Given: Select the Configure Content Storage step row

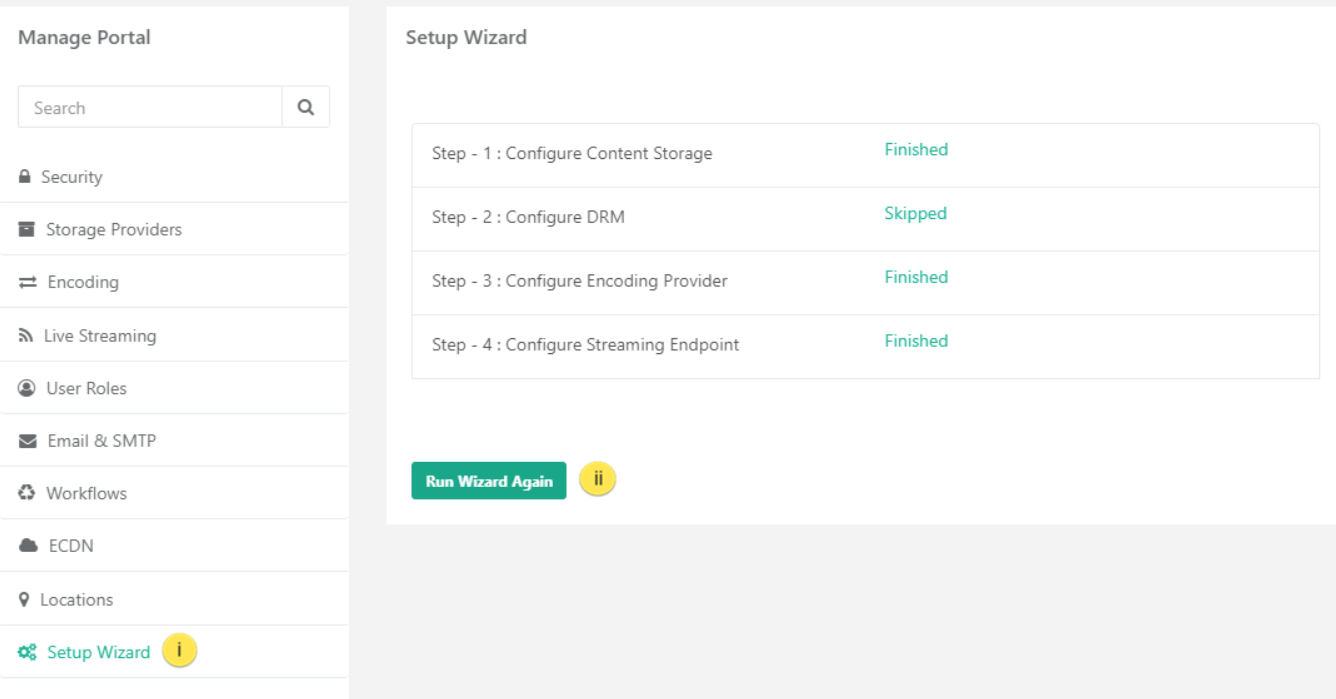Looking at the screenshot, I should pos(866,155).
